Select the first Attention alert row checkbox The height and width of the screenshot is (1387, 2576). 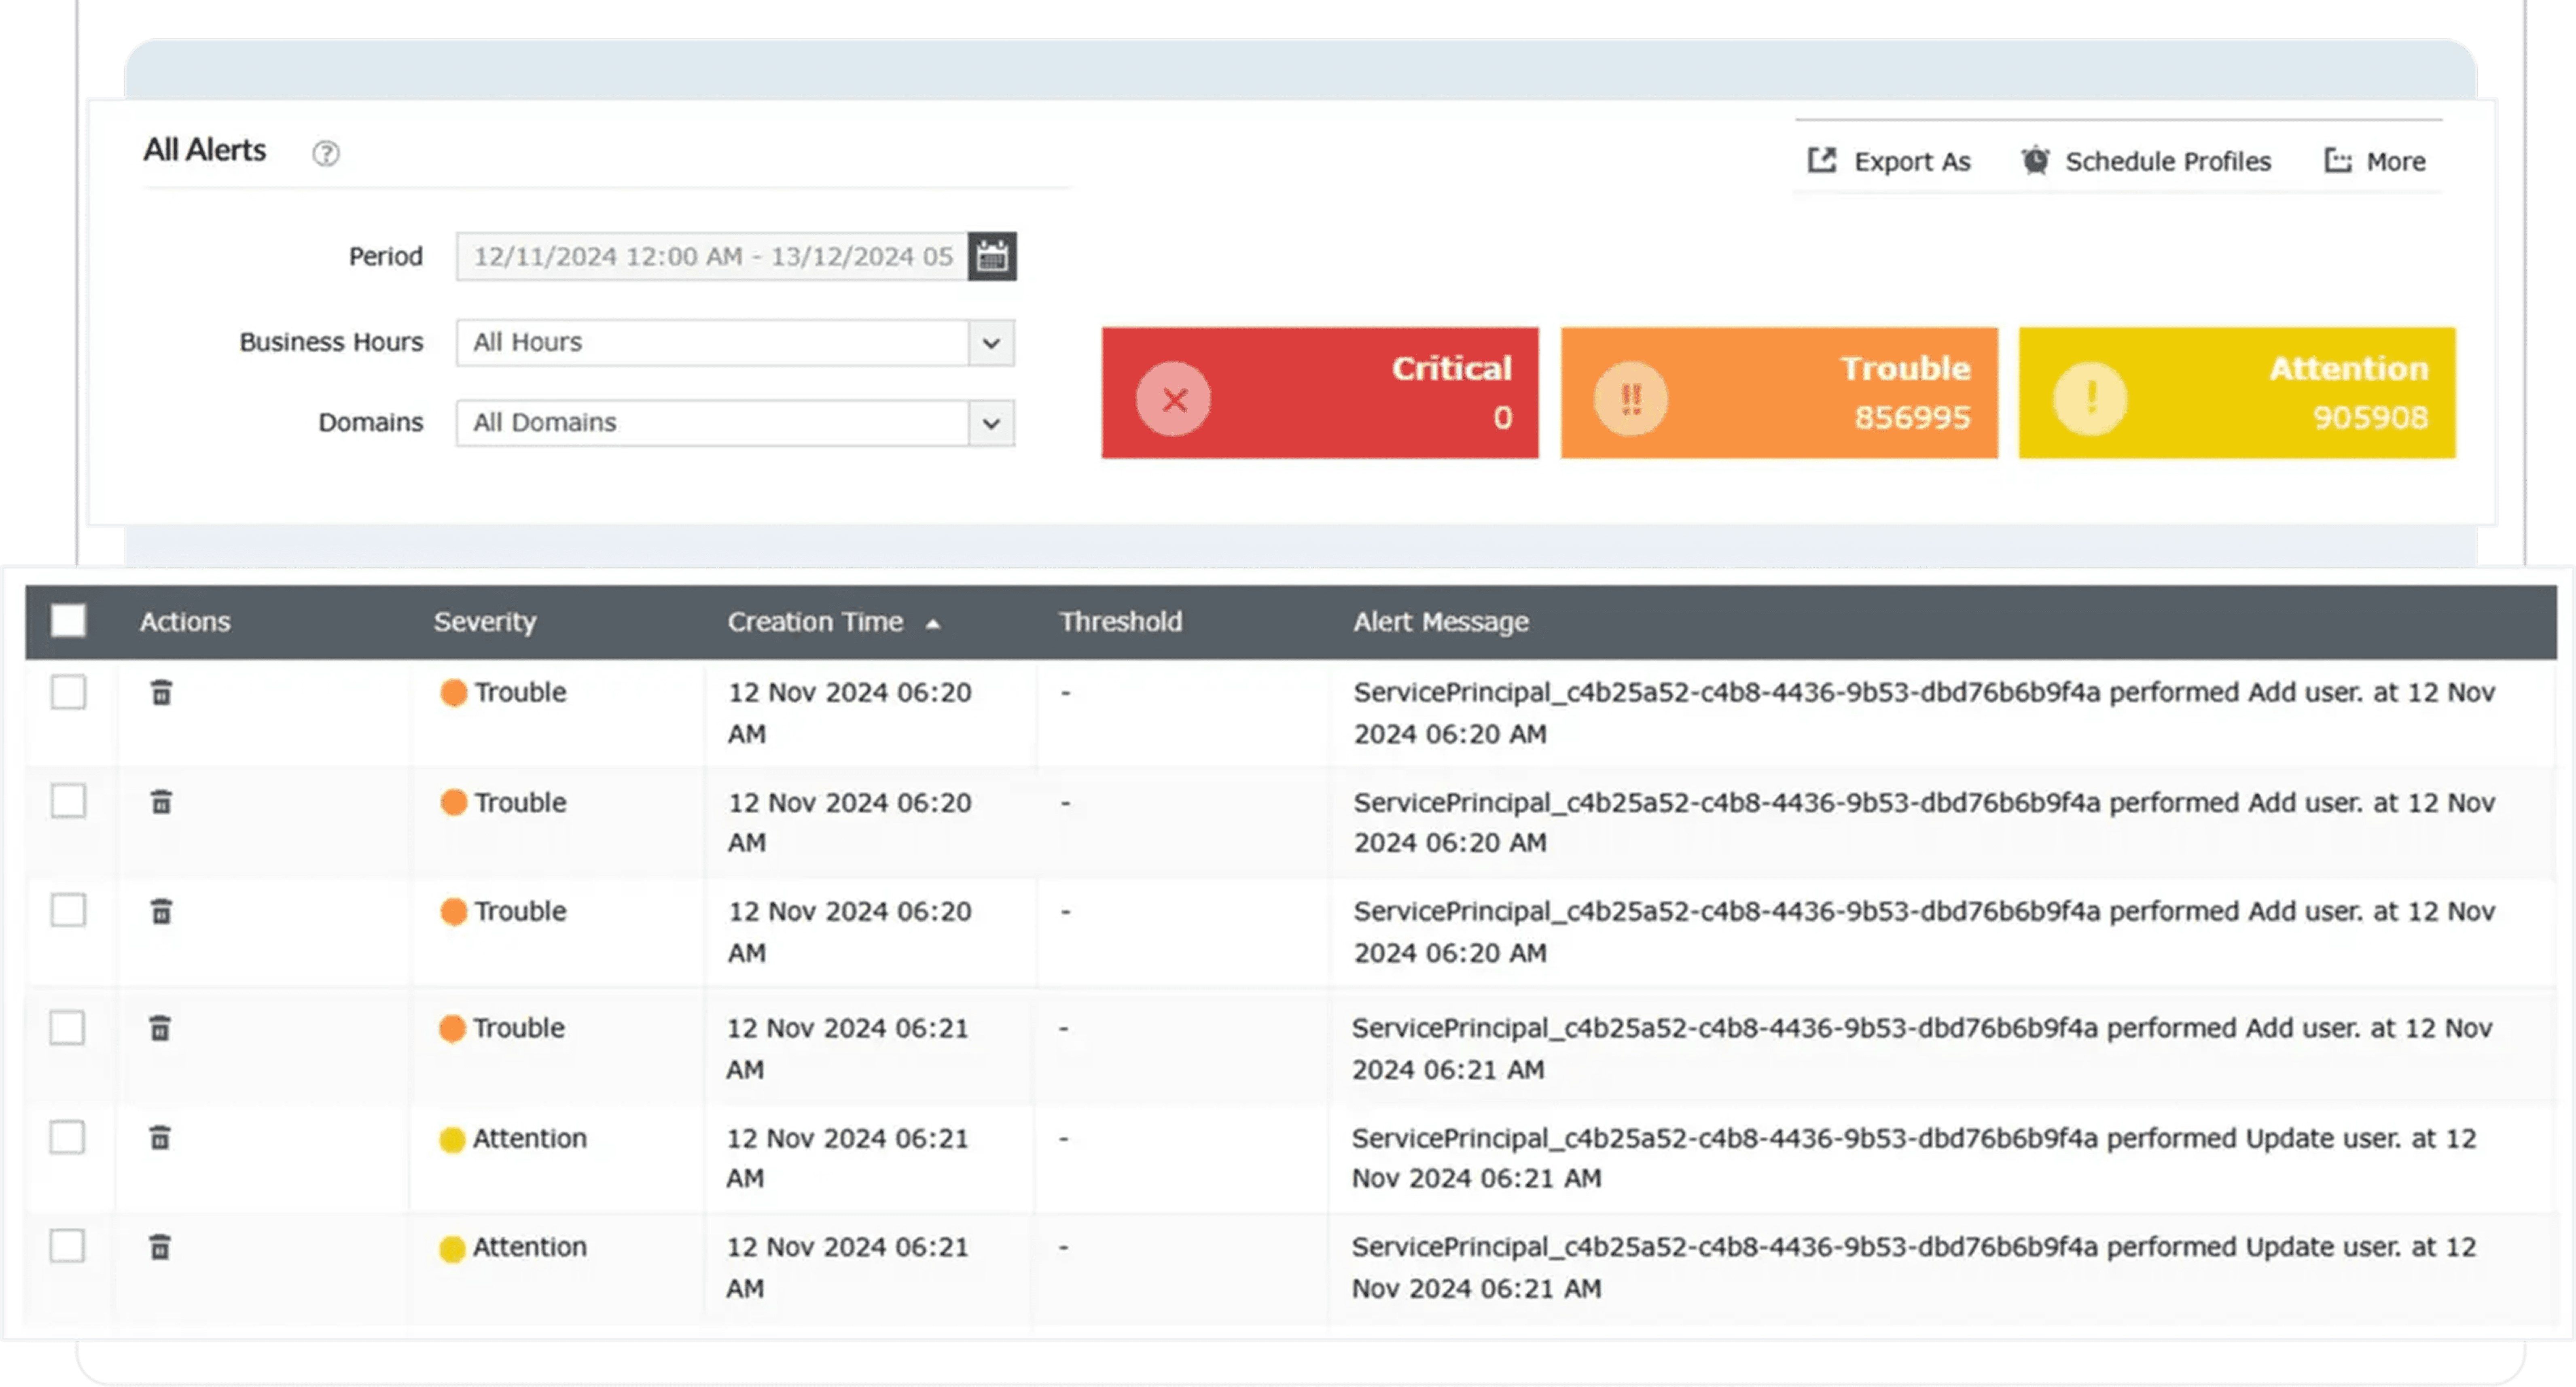[67, 1138]
